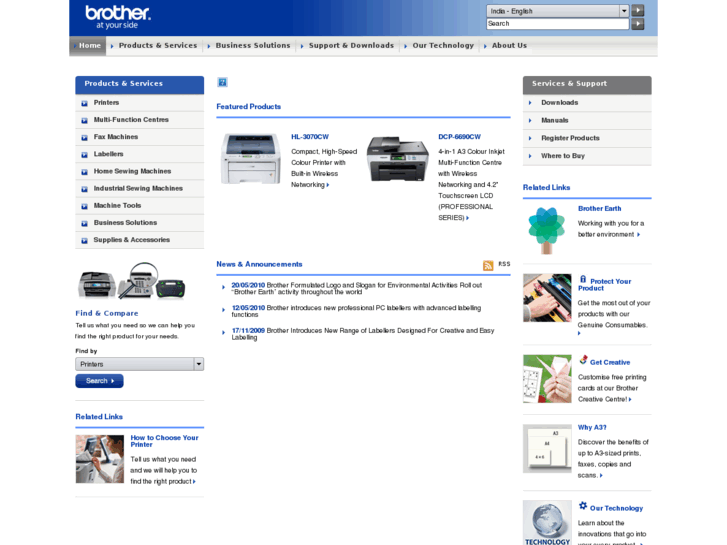Click the Labellers sidebar icon
Image resolution: width=727 pixels, height=545 pixels.
coord(84,155)
